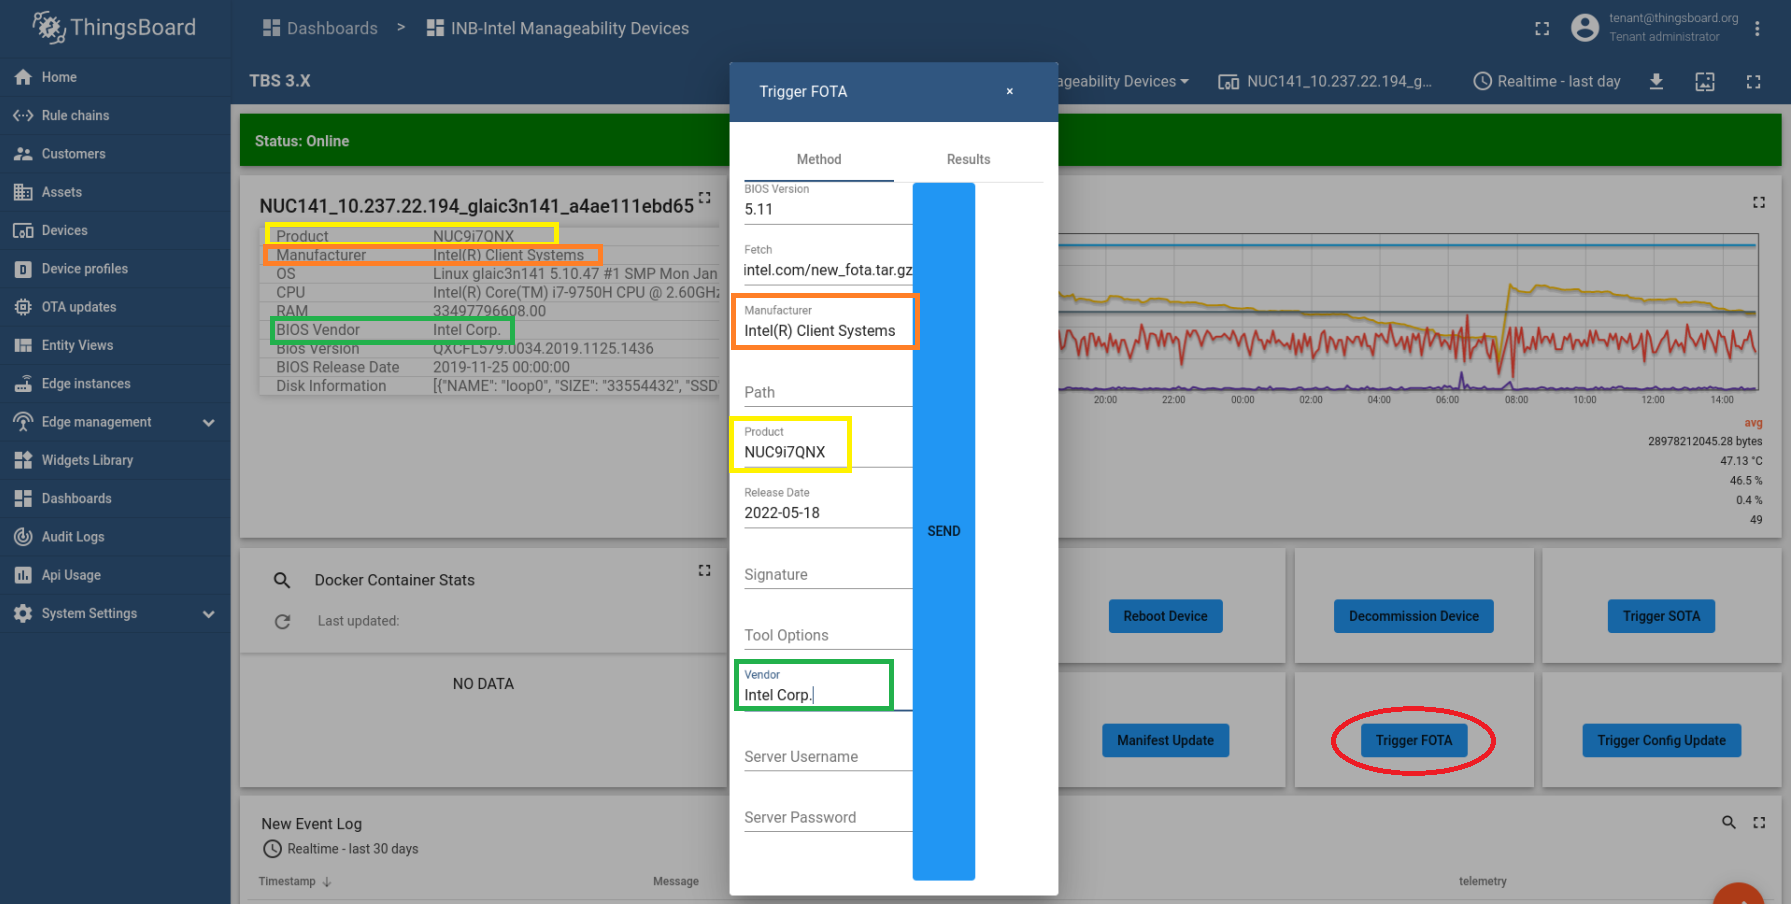Toggle fullscreen in the top header

pyautogui.click(x=1542, y=29)
